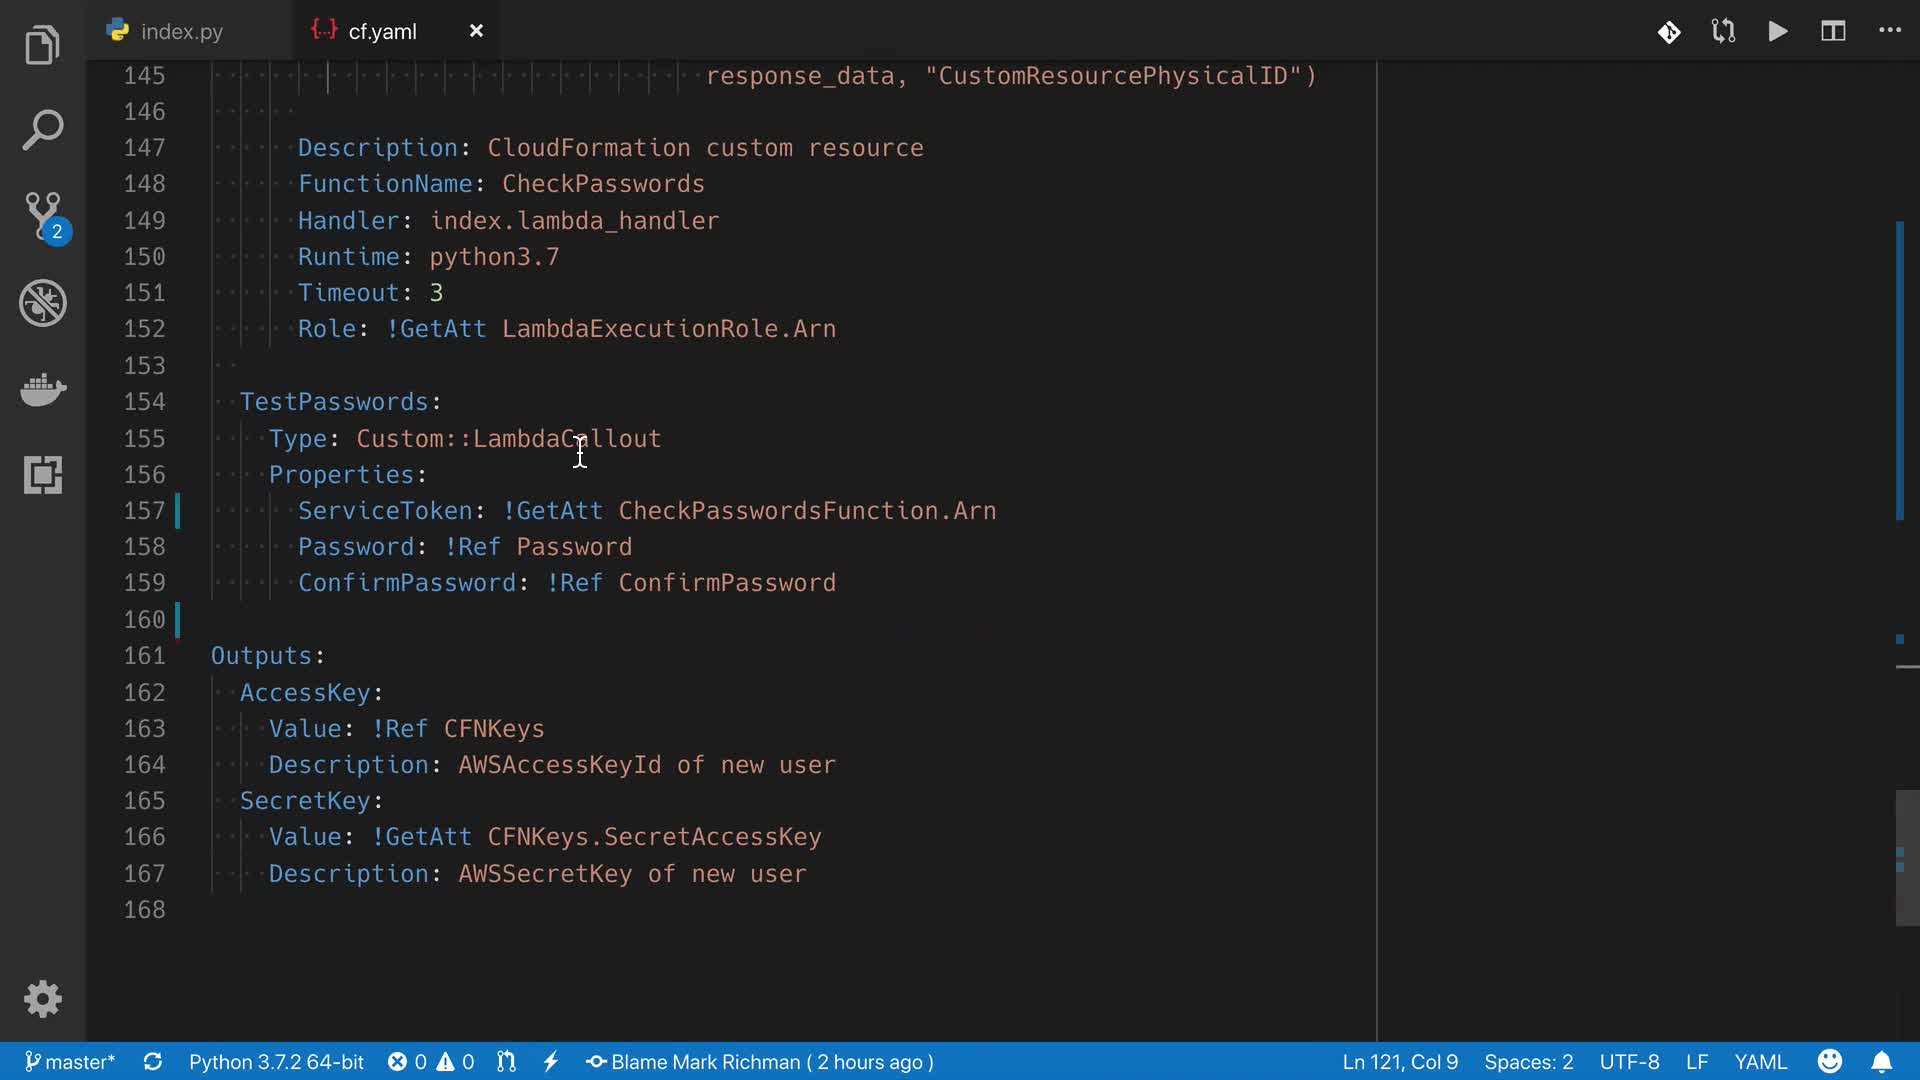Open the Explorer files icon
This screenshot has height=1080, width=1920.
tap(42, 45)
